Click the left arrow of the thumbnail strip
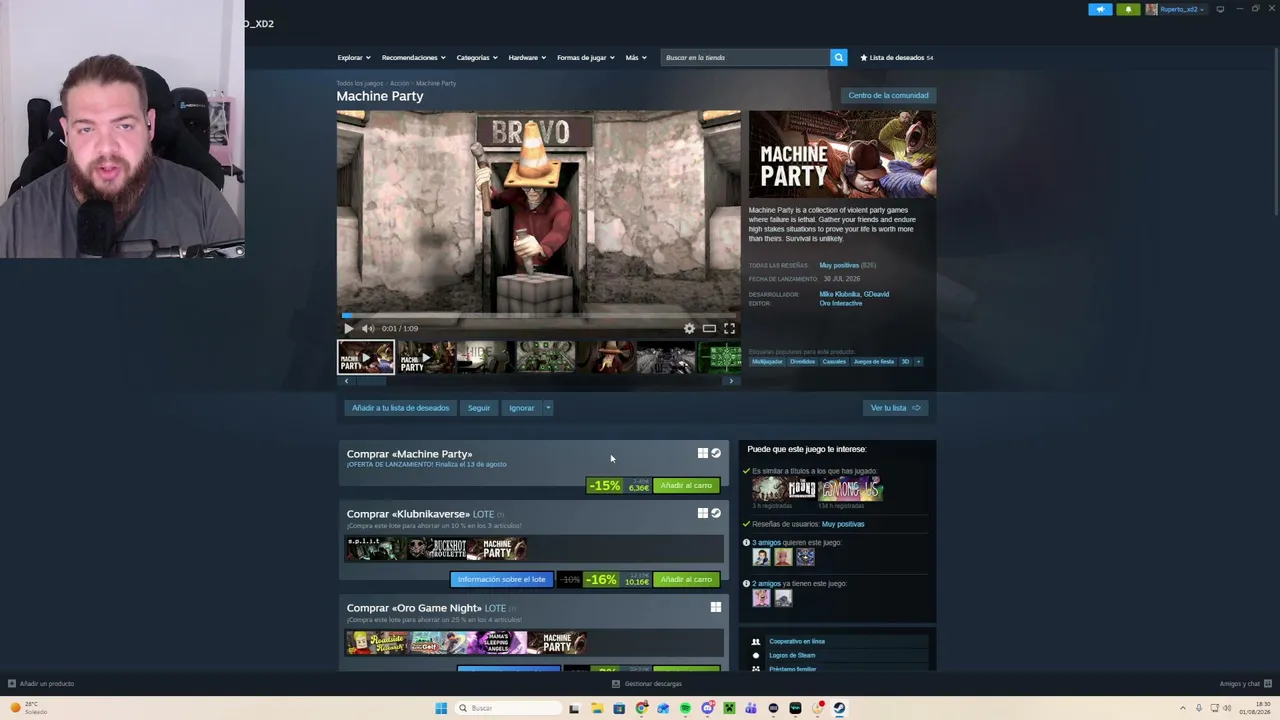1280x720 pixels. [x=346, y=381]
